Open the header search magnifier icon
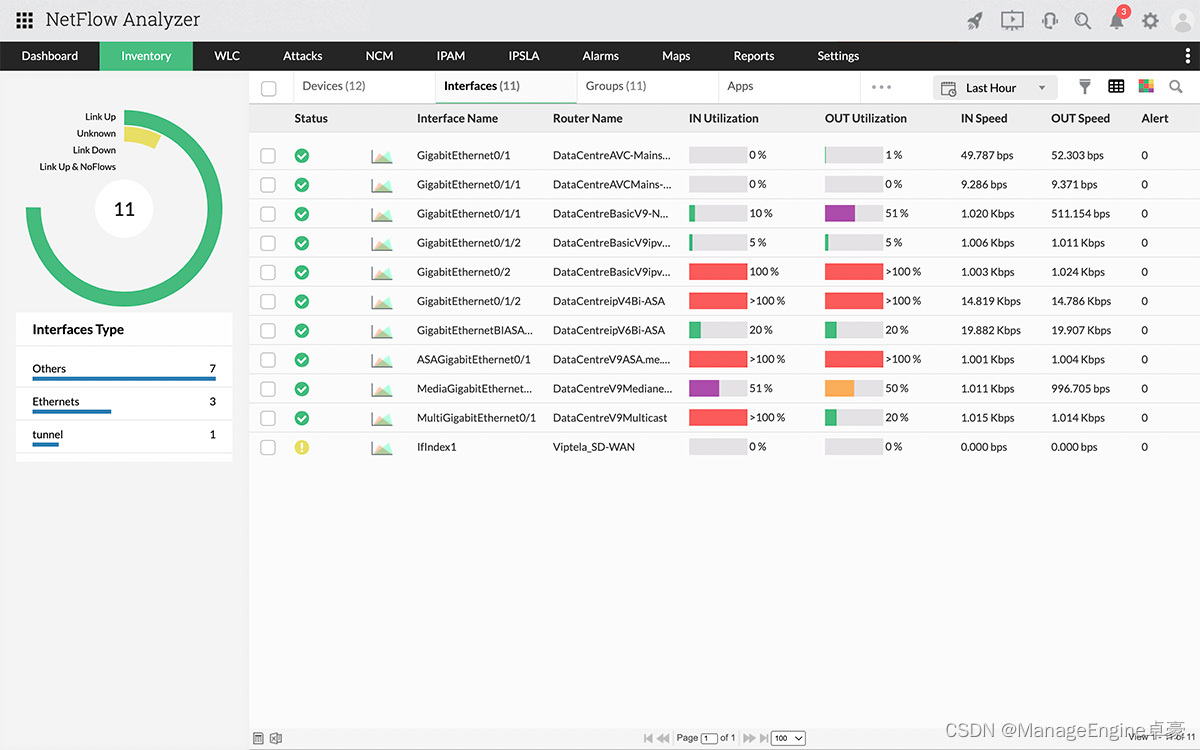Image resolution: width=1200 pixels, height=750 pixels. 1082,20
